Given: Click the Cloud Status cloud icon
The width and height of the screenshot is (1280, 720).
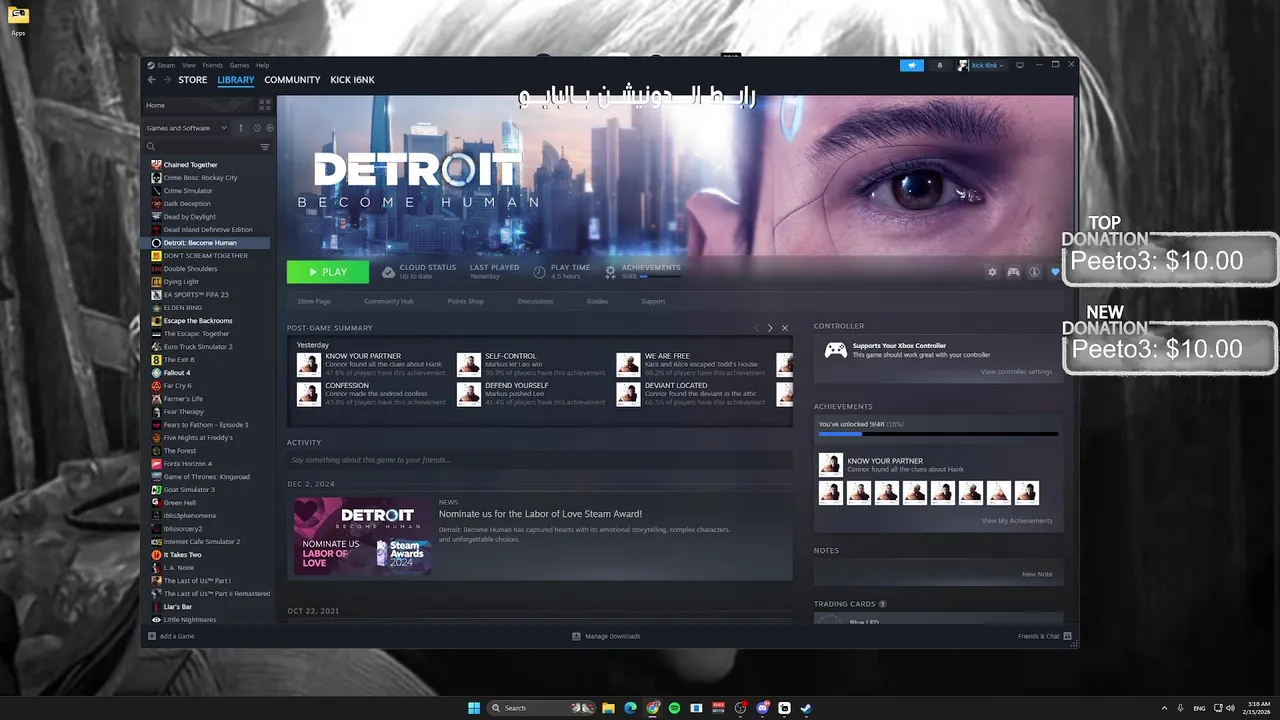Looking at the screenshot, I should click(x=389, y=272).
